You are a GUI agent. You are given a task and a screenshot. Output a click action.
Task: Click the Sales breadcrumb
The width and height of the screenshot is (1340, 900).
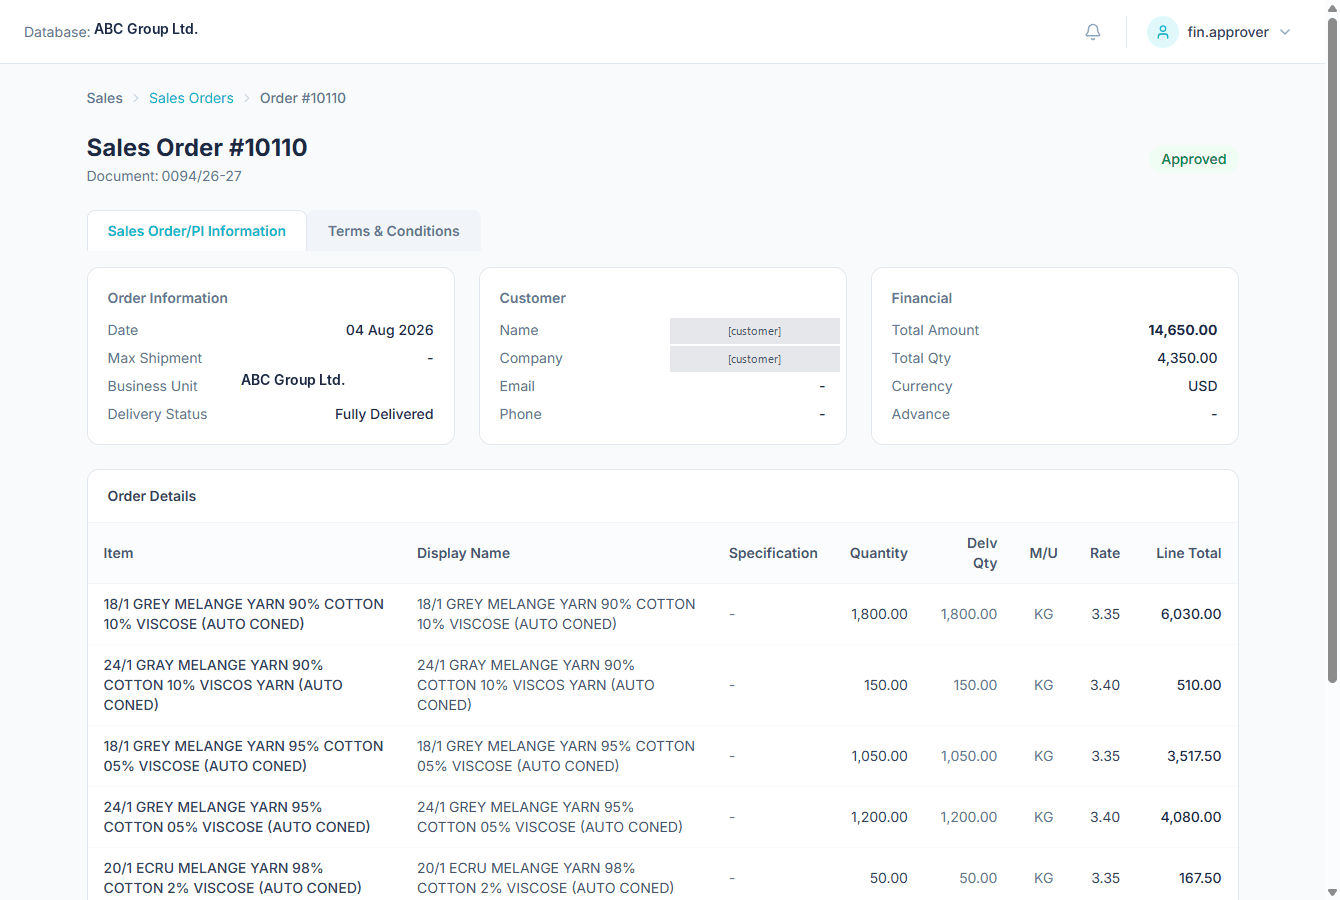tap(105, 98)
